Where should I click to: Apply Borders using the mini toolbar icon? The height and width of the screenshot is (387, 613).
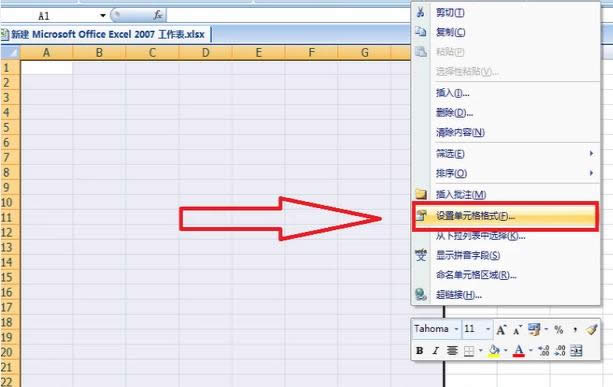tap(469, 351)
